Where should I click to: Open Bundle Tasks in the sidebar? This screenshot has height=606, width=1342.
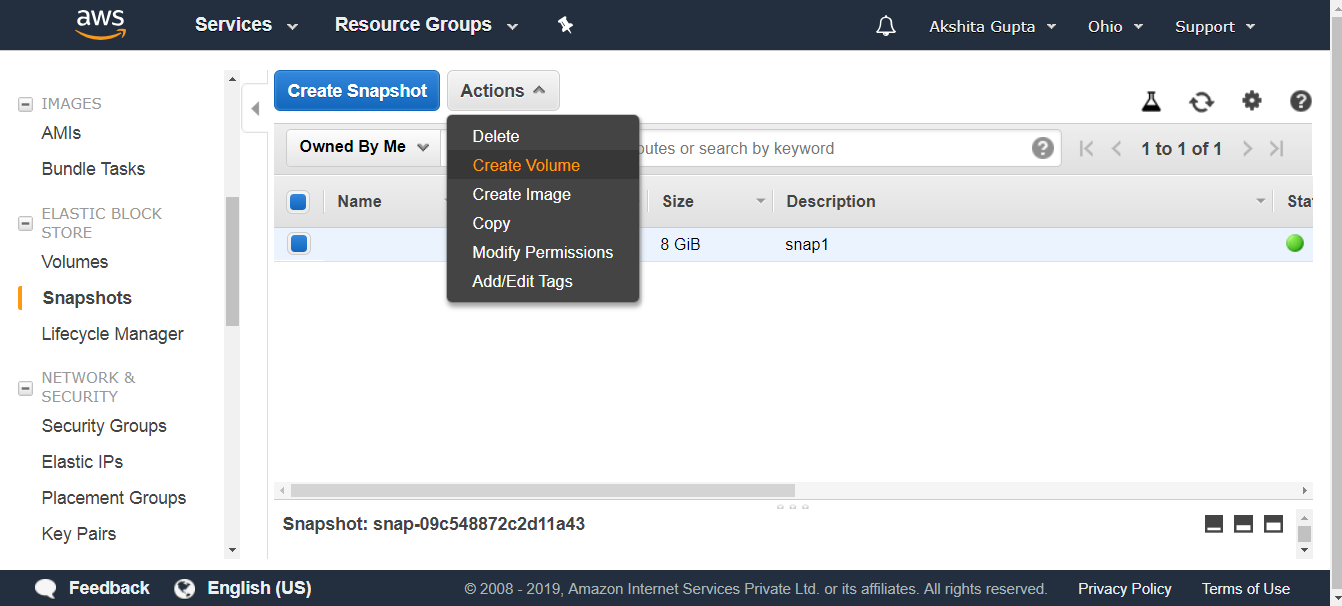pos(93,169)
